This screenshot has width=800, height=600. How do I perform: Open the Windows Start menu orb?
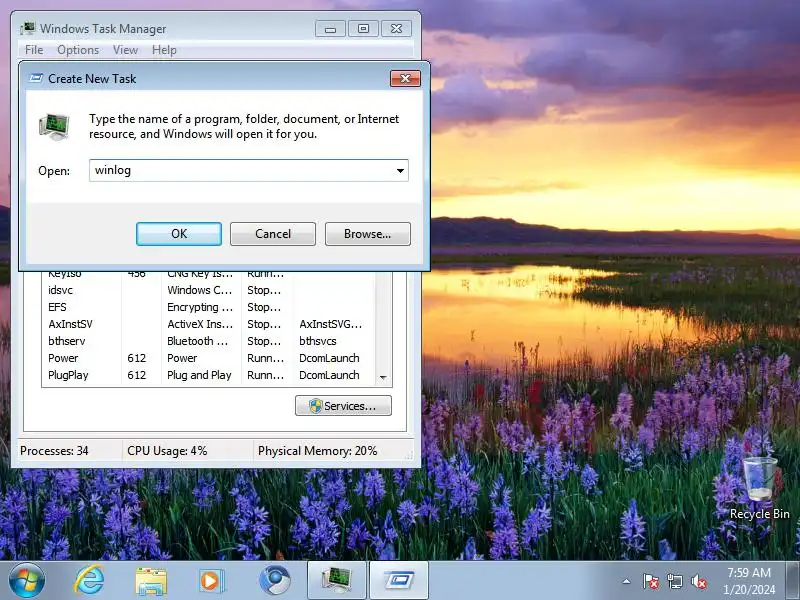tap(26, 581)
